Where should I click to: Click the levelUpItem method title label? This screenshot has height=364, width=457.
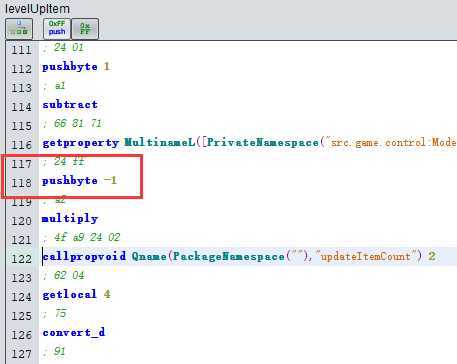[x=37, y=9]
